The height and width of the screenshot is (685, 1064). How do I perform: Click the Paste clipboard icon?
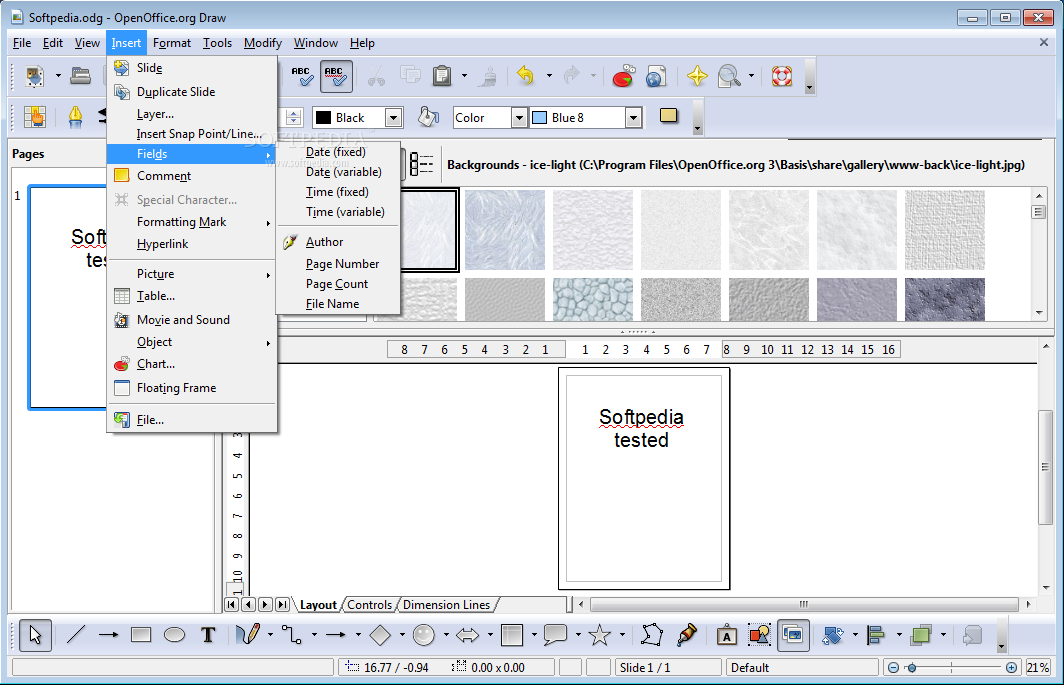442,75
